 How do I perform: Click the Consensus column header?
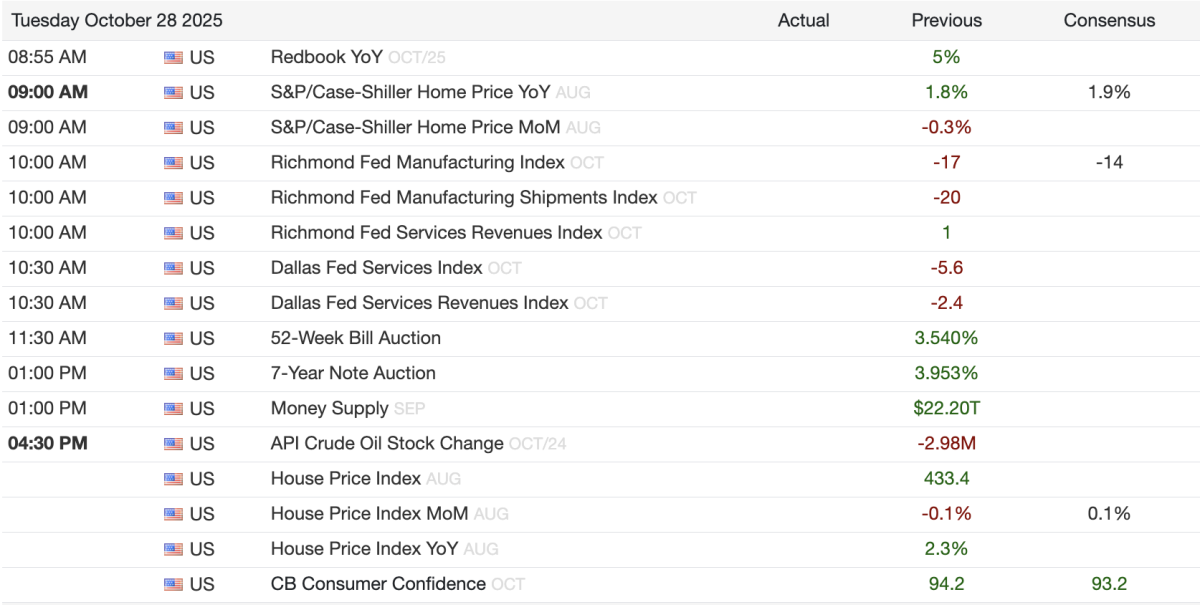[x=1109, y=20]
